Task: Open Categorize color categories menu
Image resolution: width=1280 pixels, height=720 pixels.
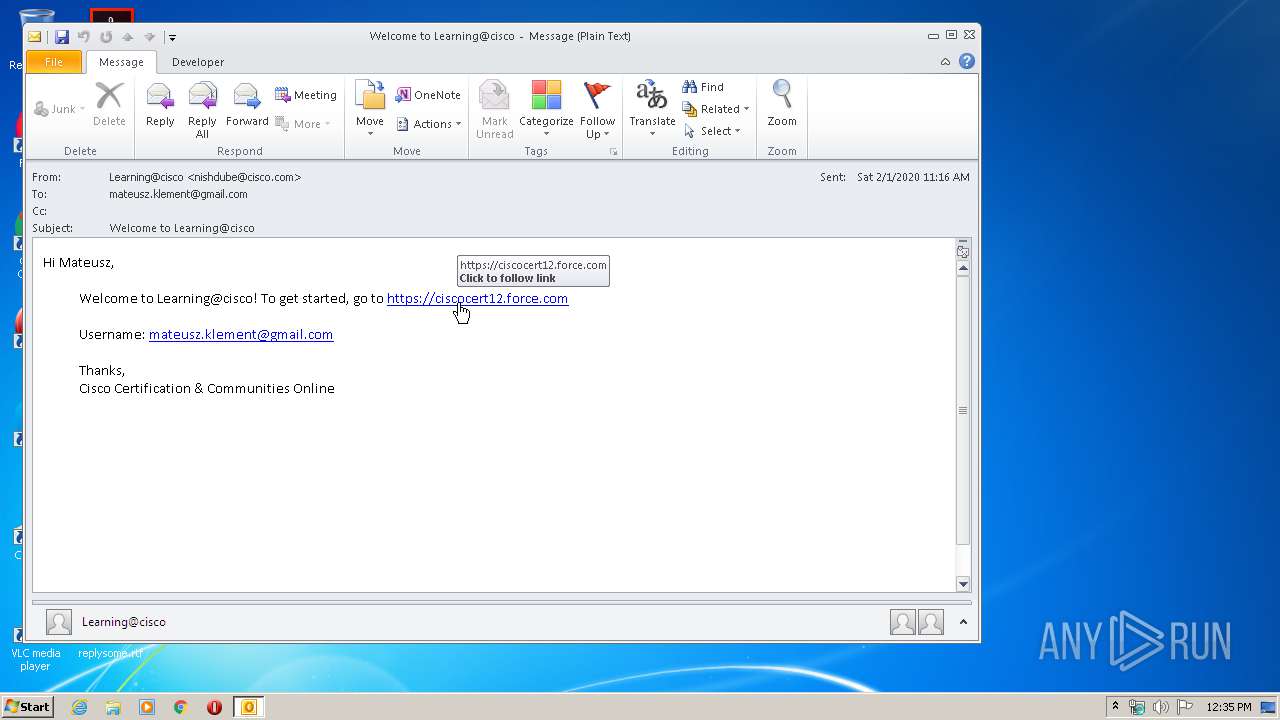Action: [546, 110]
